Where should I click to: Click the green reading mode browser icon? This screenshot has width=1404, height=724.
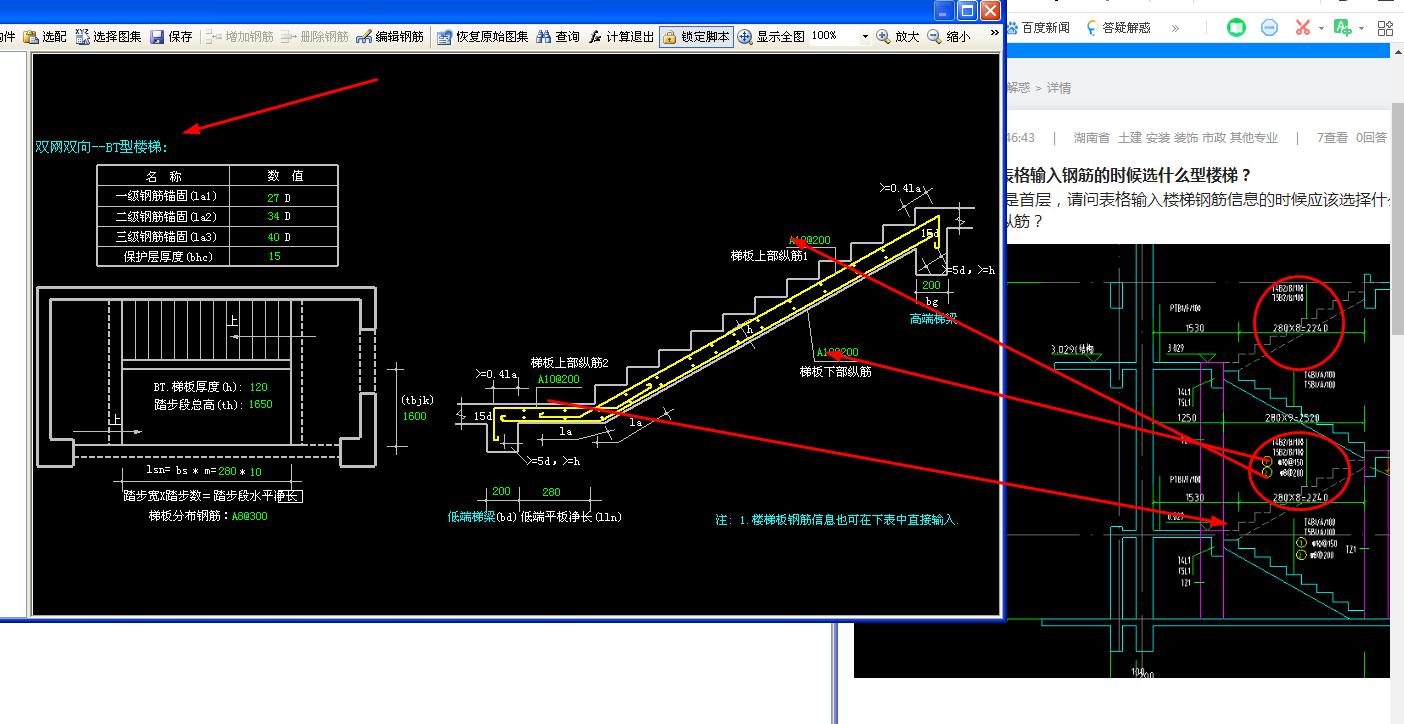pyautogui.click(x=1237, y=28)
